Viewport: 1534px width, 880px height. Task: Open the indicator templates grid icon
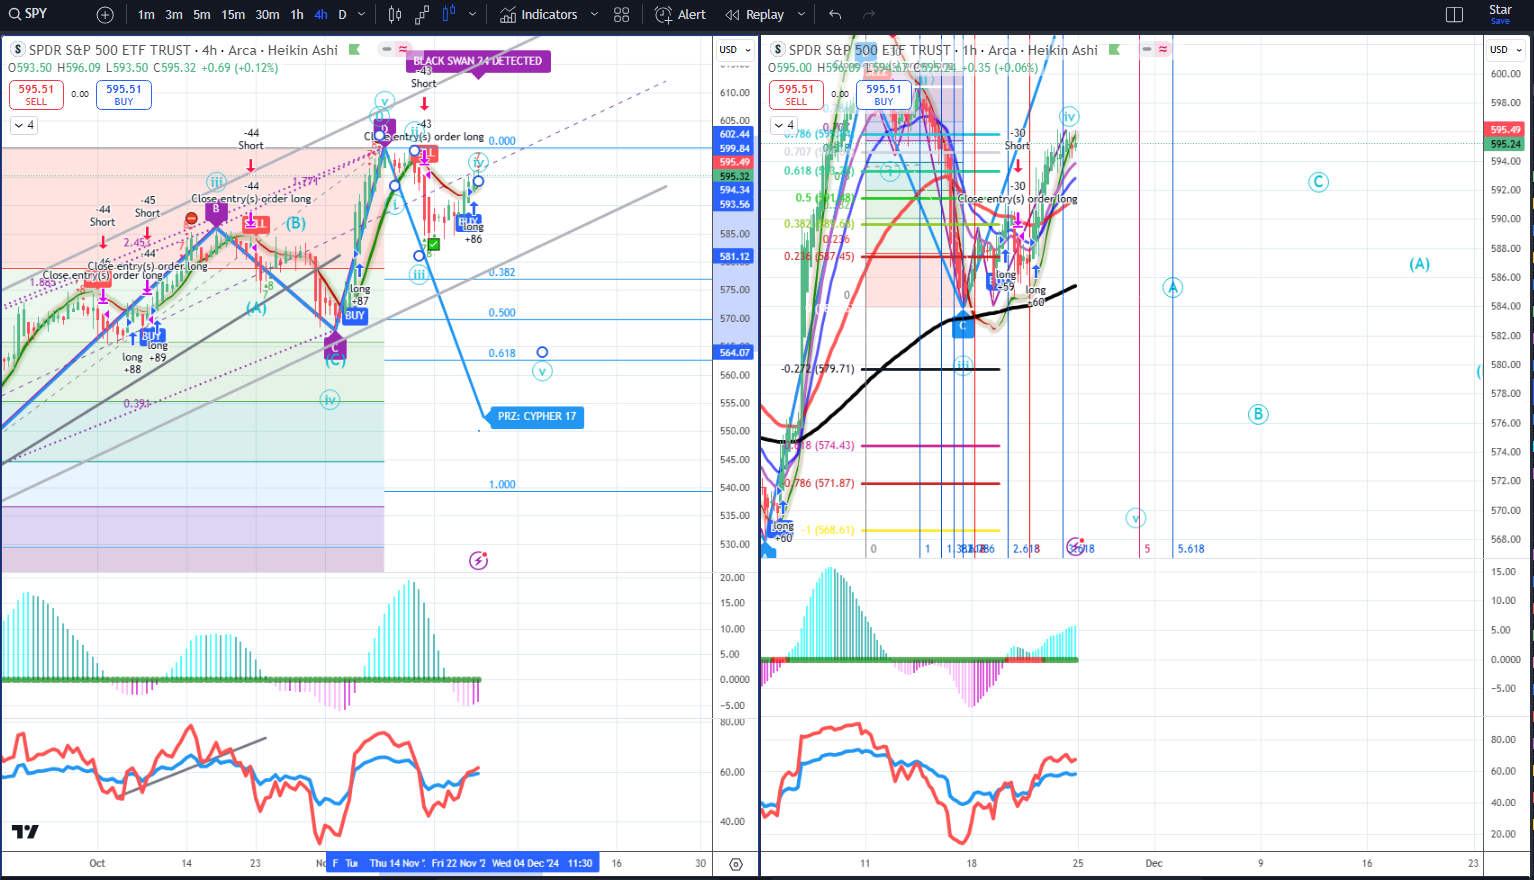click(x=622, y=15)
